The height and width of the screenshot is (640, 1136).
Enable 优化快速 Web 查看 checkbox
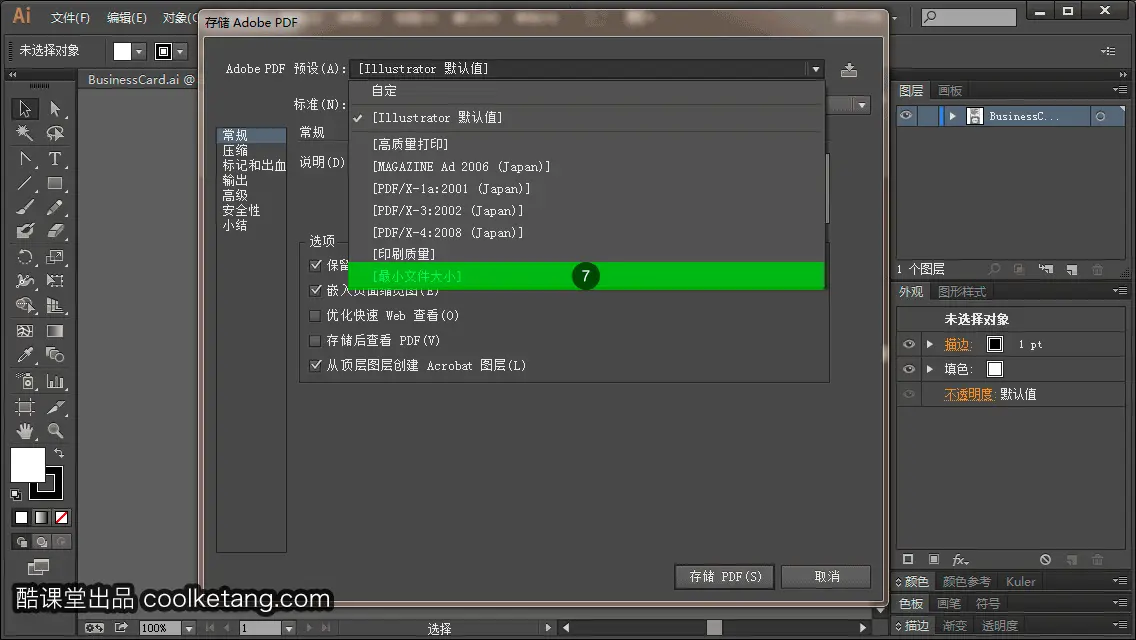[315, 315]
